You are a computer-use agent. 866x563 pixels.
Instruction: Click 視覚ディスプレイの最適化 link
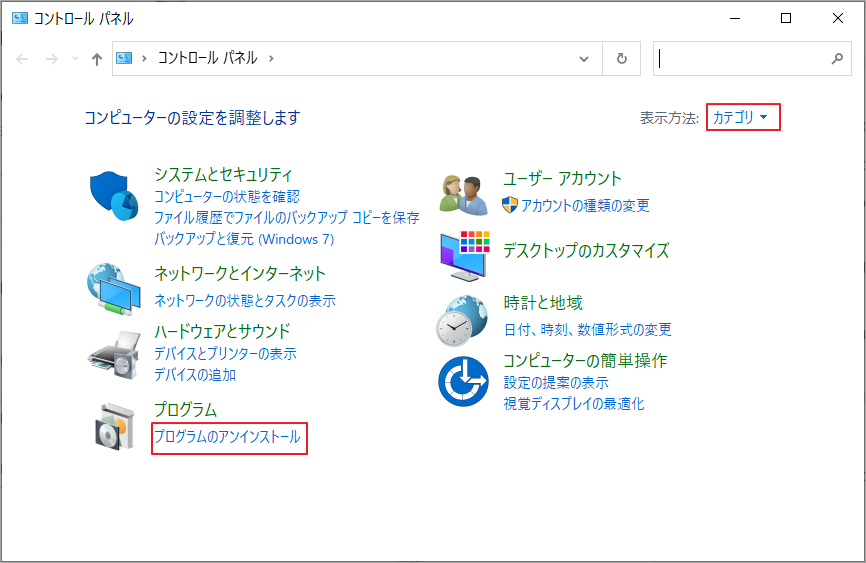pyautogui.click(x=574, y=404)
